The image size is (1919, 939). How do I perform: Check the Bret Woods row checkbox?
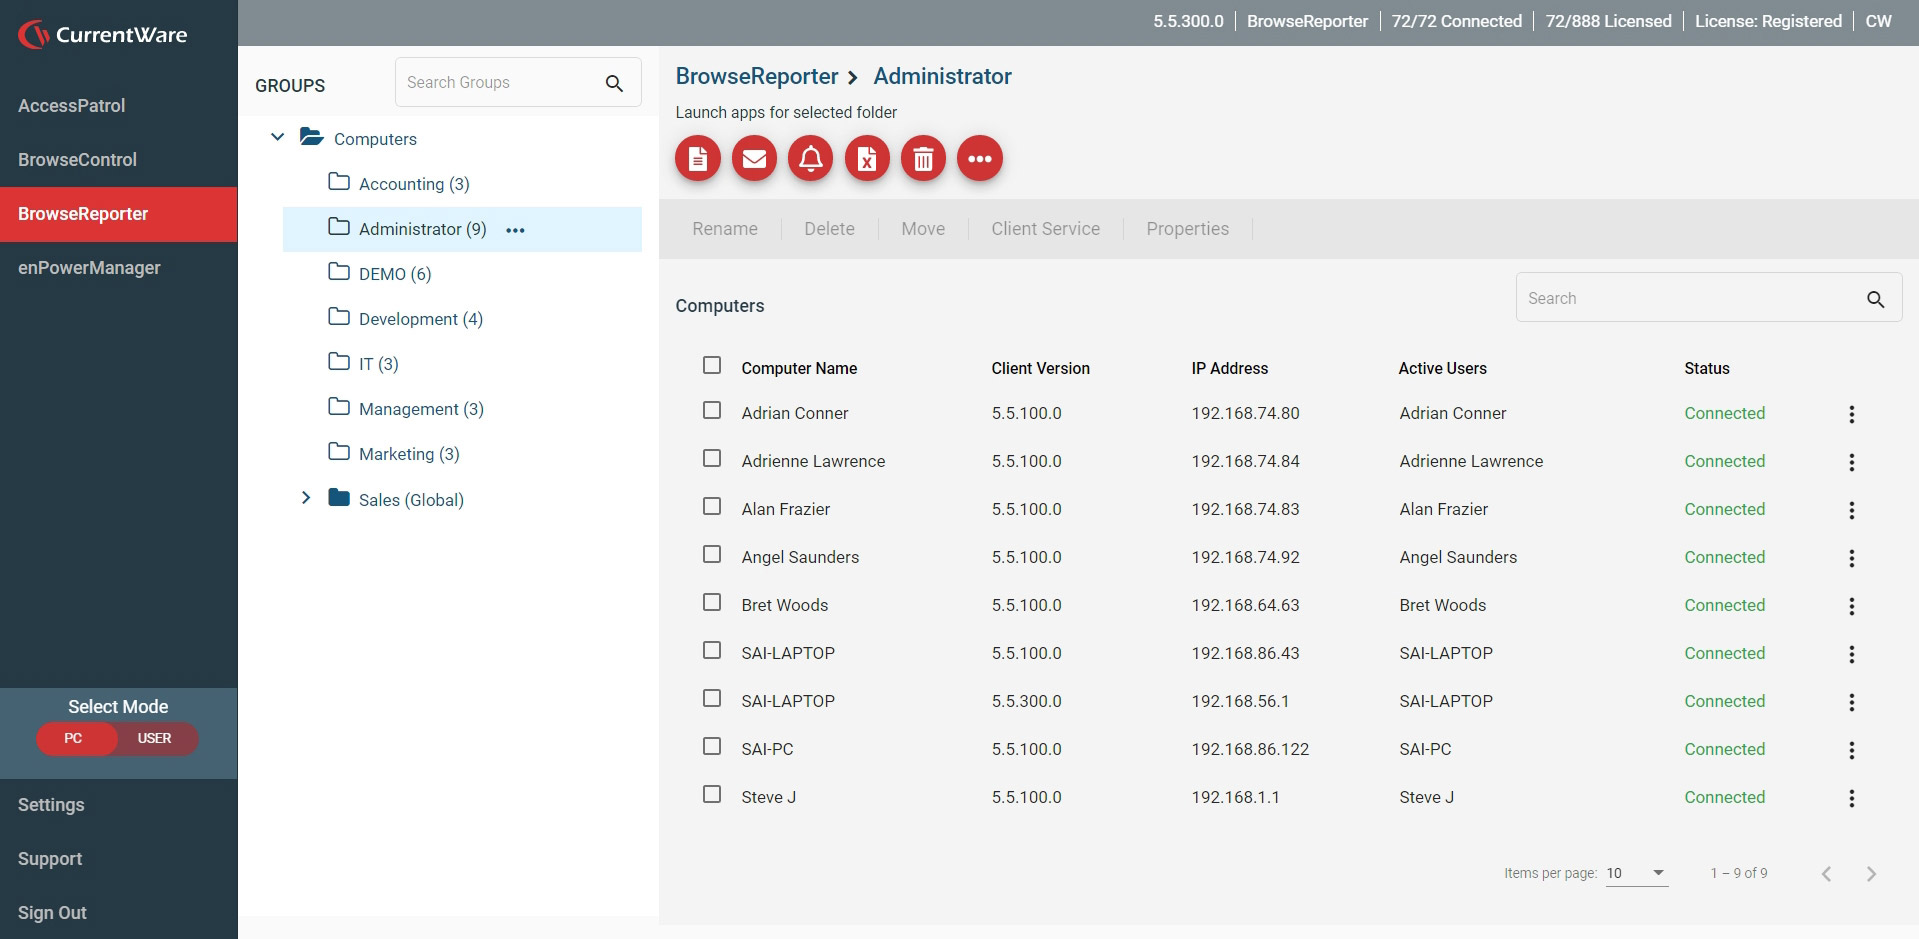tap(712, 602)
